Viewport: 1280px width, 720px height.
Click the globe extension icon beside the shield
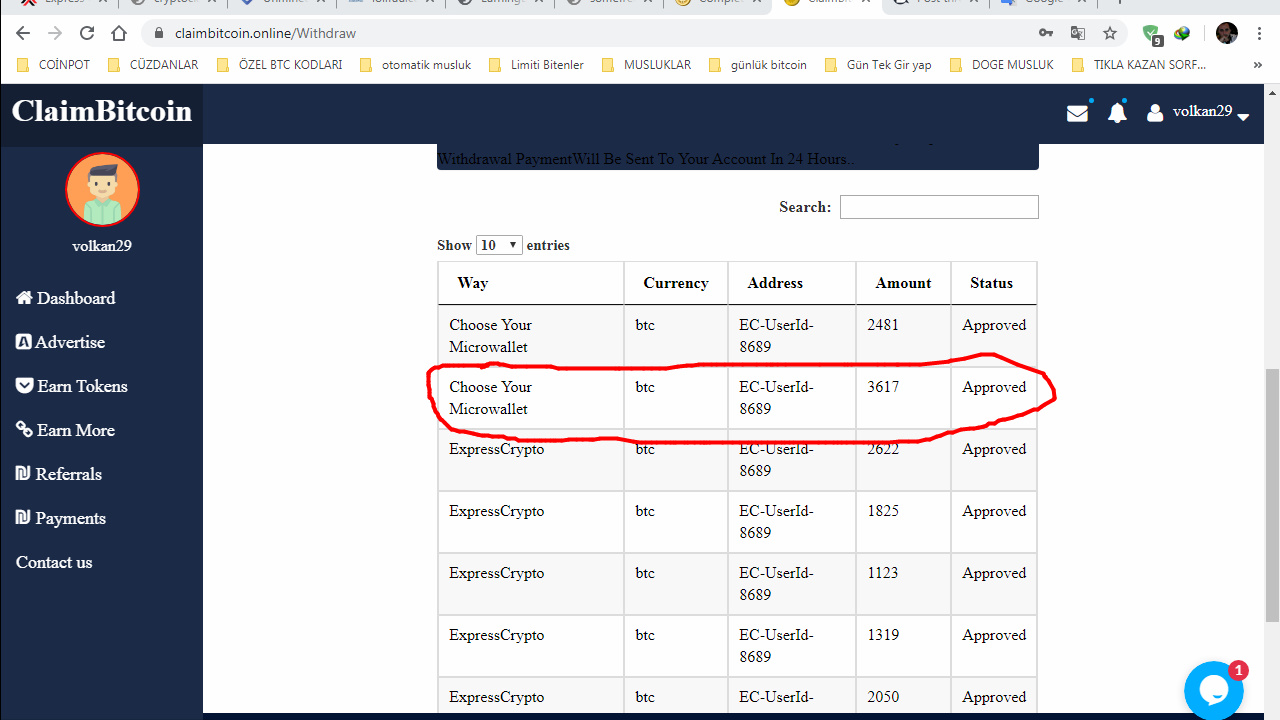pyautogui.click(x=1182, y=33)
